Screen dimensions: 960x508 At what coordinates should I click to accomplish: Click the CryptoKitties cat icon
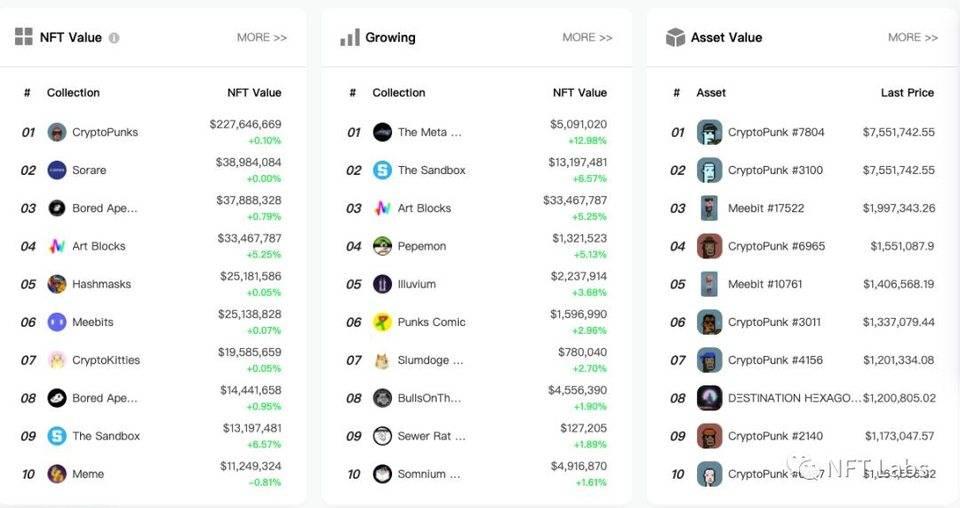(57, 360)
